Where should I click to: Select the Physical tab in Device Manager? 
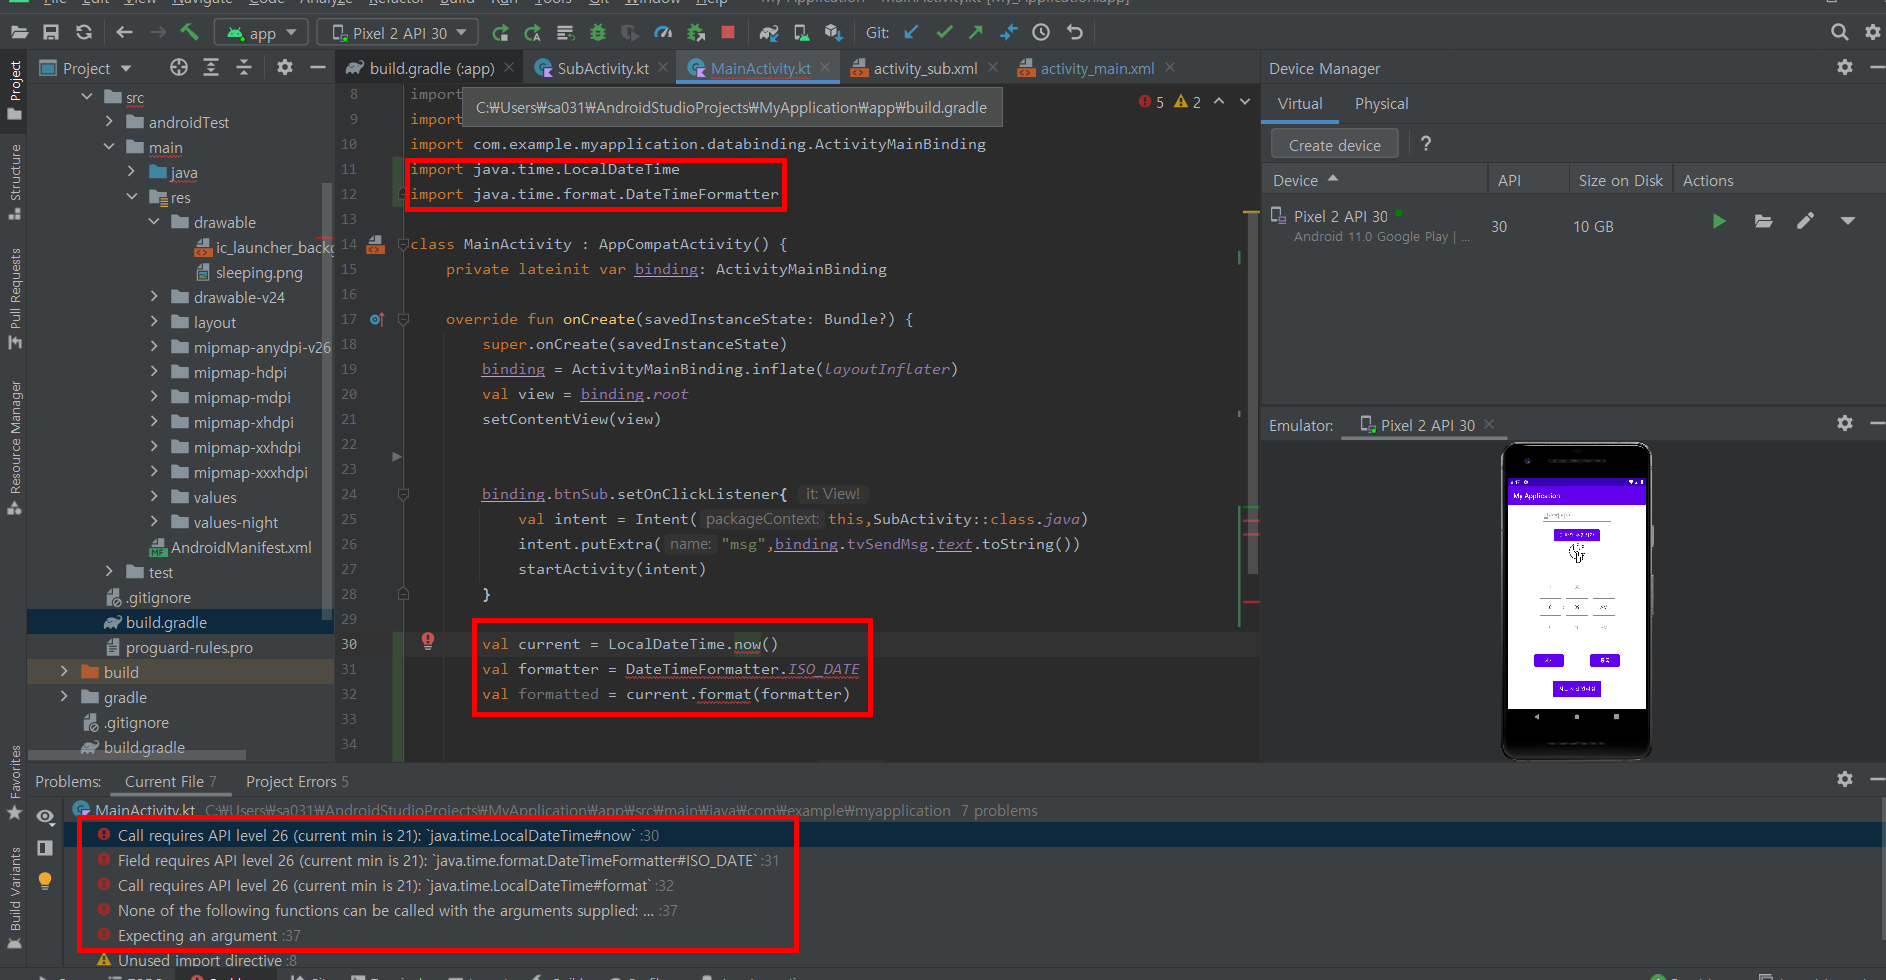point(1381,104)
